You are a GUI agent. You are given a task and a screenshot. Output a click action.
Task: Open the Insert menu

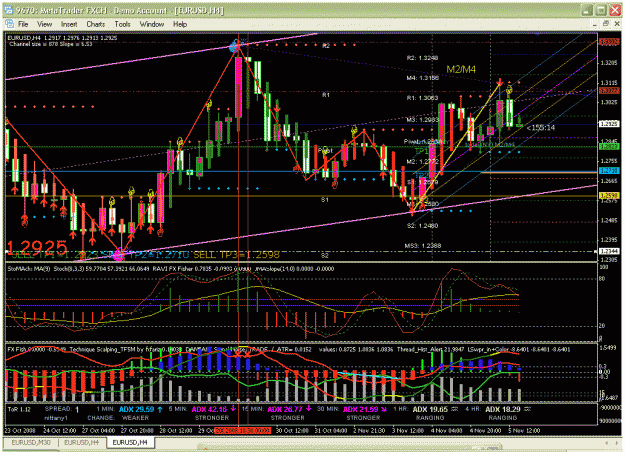click(x=69, y=24)
